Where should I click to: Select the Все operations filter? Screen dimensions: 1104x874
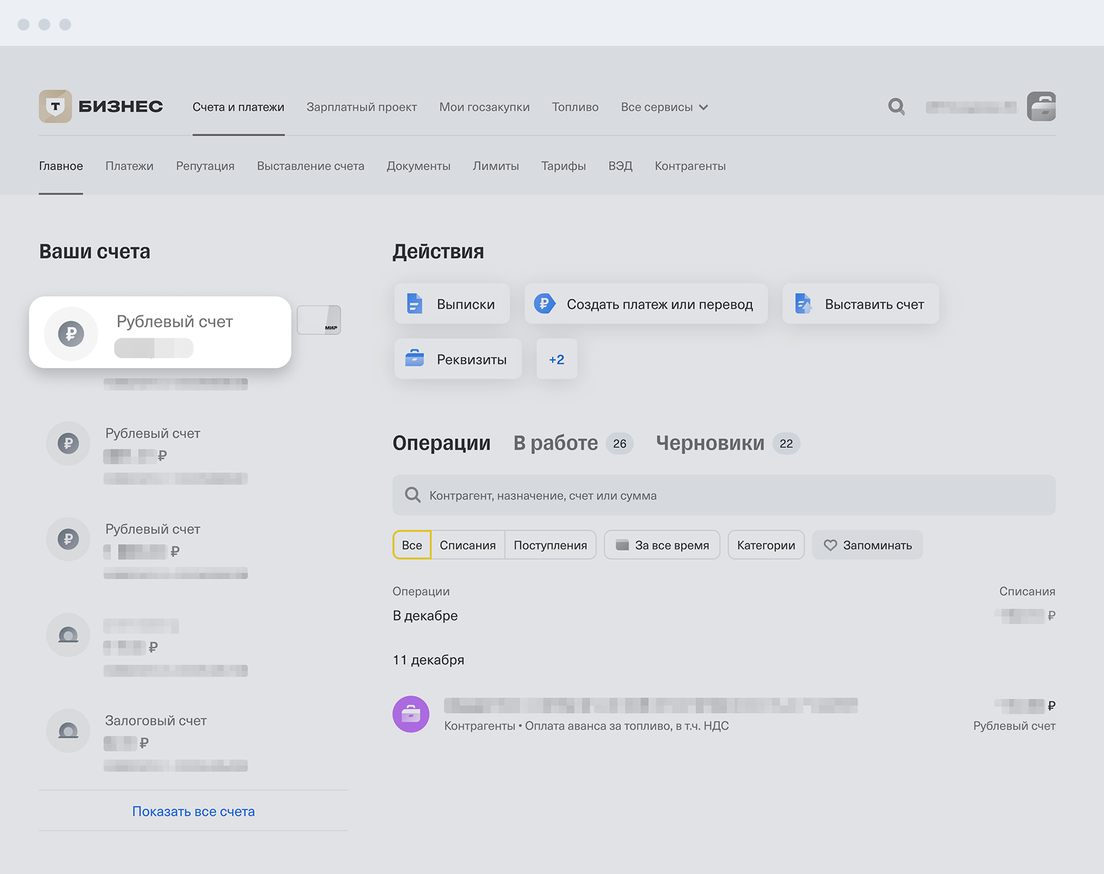click(412, 545)
